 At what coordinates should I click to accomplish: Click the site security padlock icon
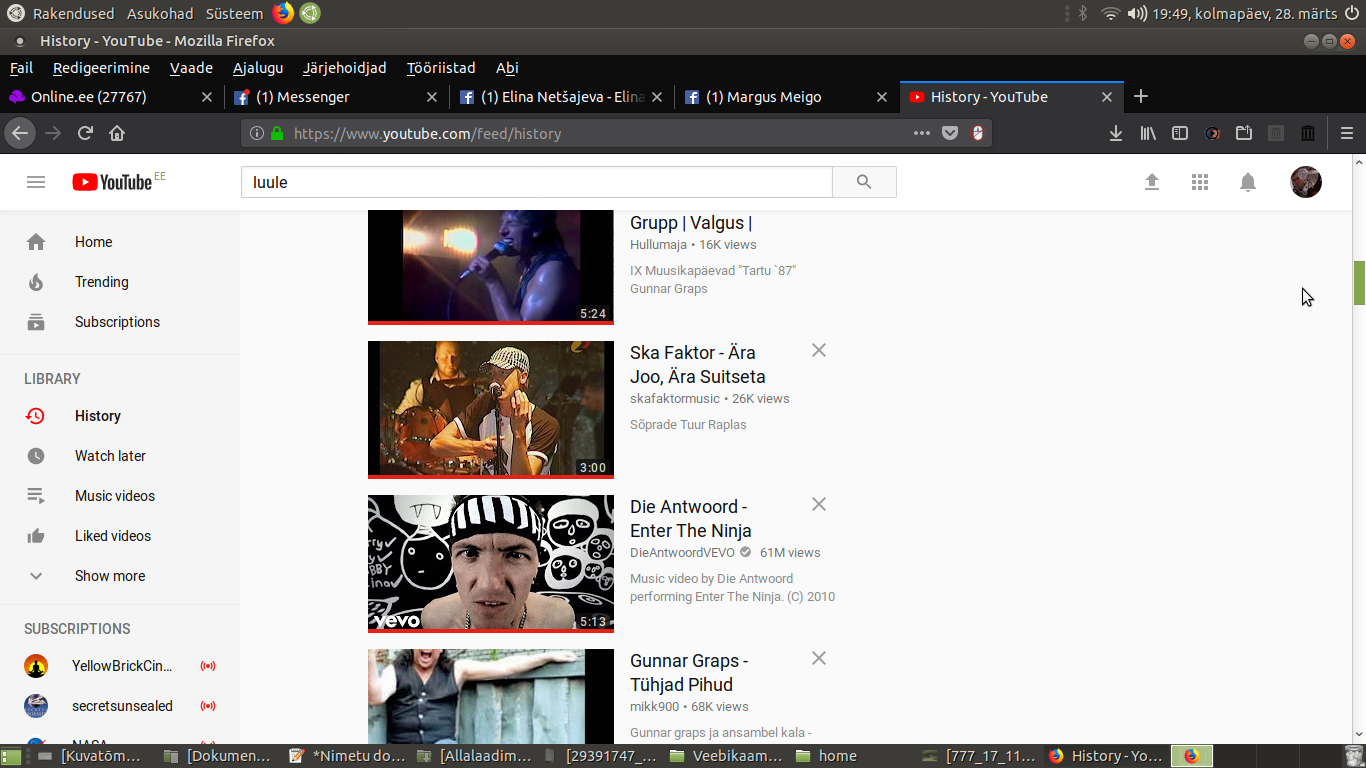(277, 133)
